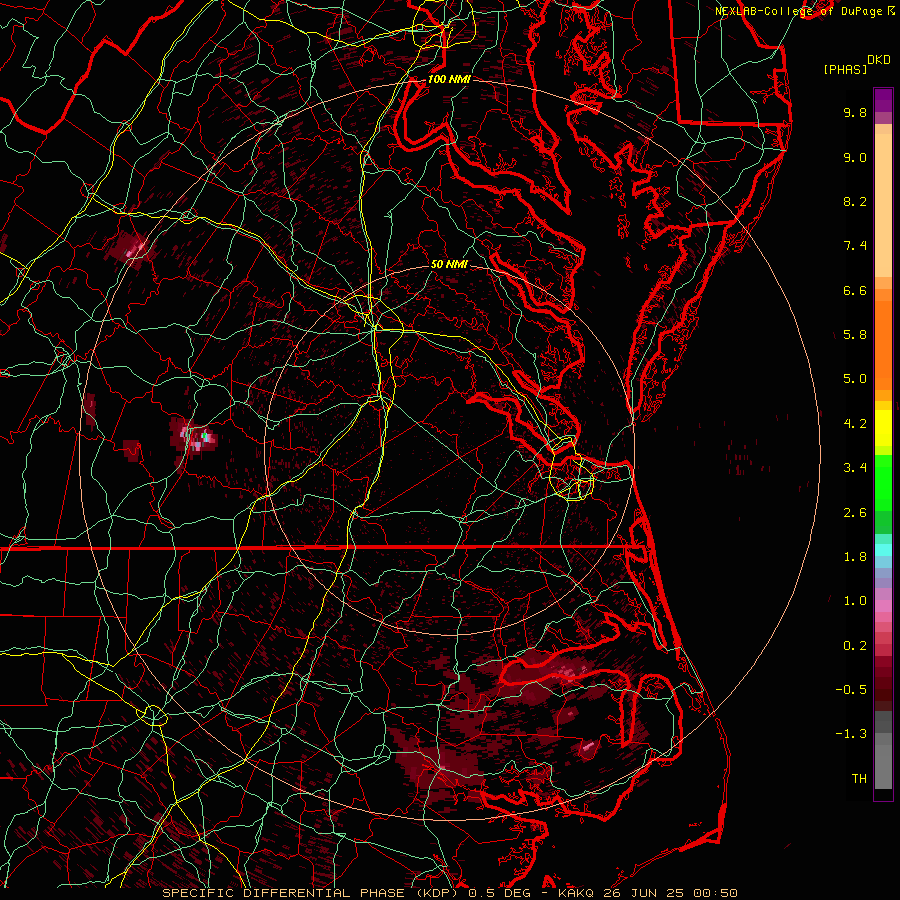Click the bright green color bar segment
The image size is (900, 900).
pyautogui.click(x=883, y=482)
